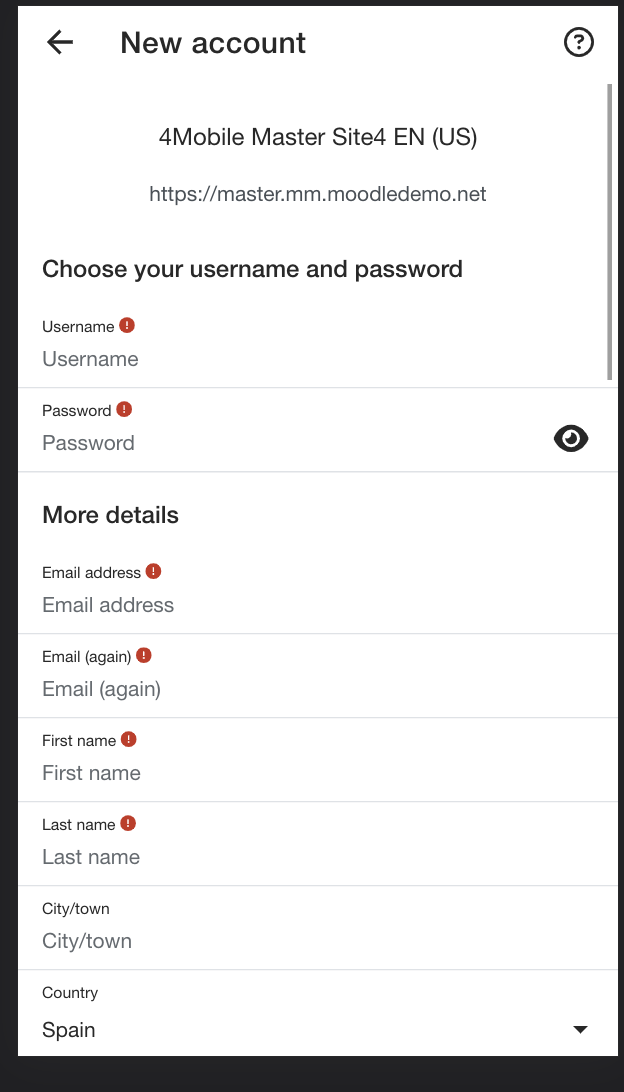This screenshot has width=624, height=1092.
Task: Click the Email (again) required warning icon
Action: click(143, 655)
